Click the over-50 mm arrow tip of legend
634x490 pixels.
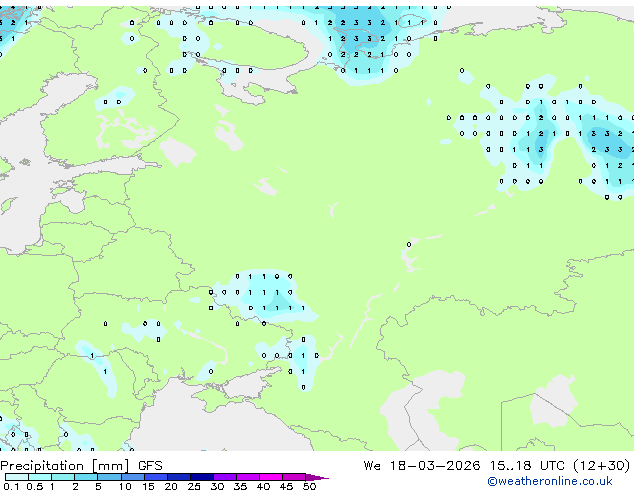317,477
